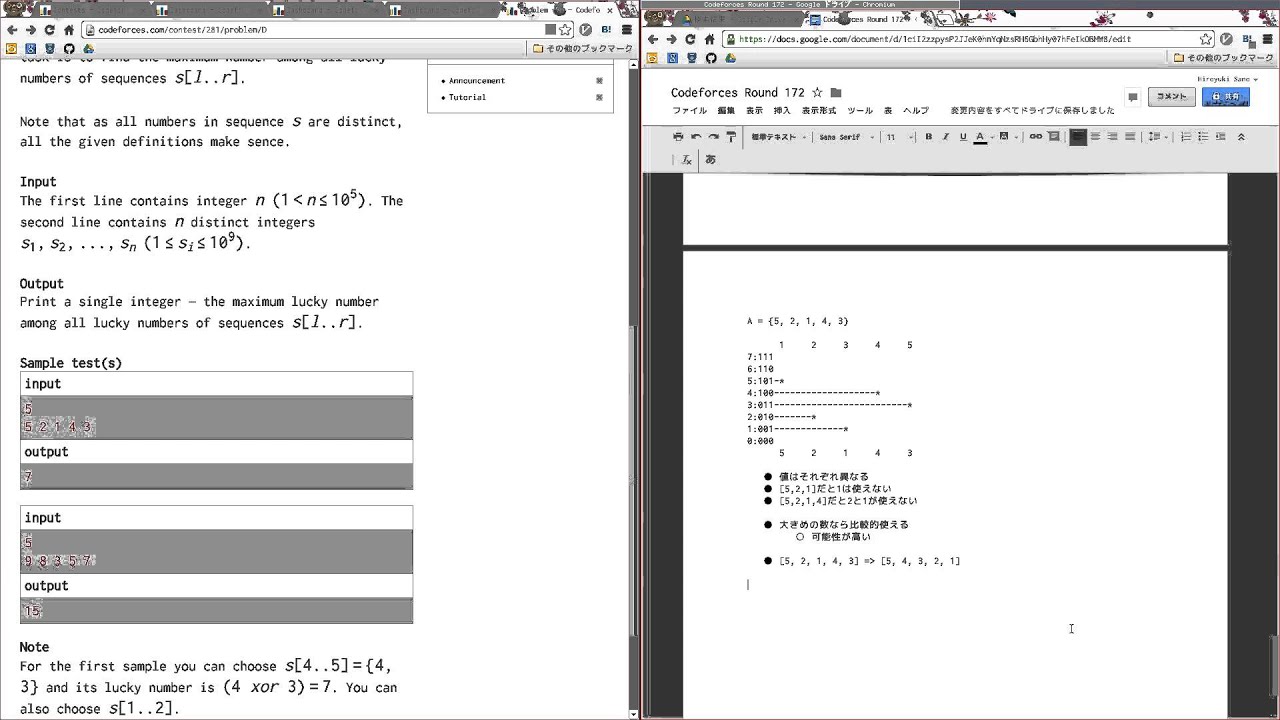The height and width of the screenshot is (720, 1280).
Task: Go back in the Codeforces browser window
Action: click(12, 30)
